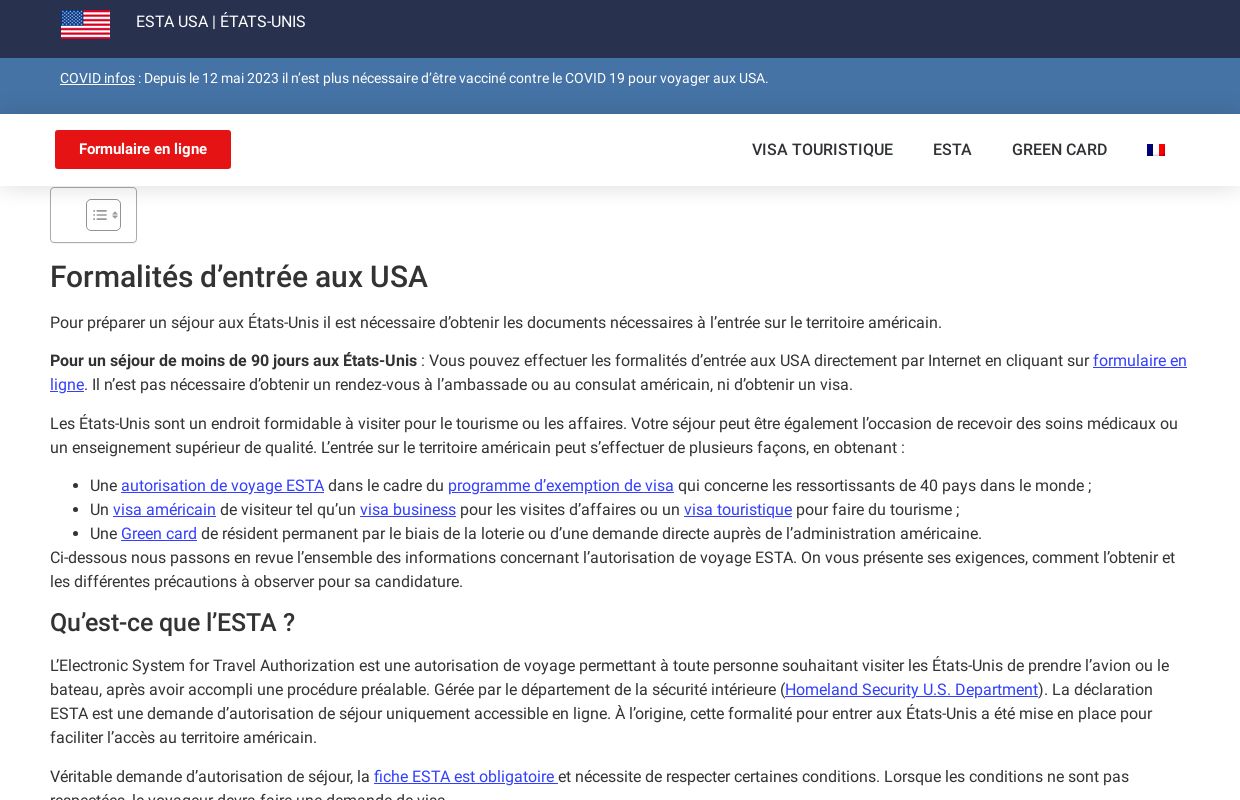Visit the Homeland Security U.S. Department link
1240x800 pixels.
[x=911, y=690]
